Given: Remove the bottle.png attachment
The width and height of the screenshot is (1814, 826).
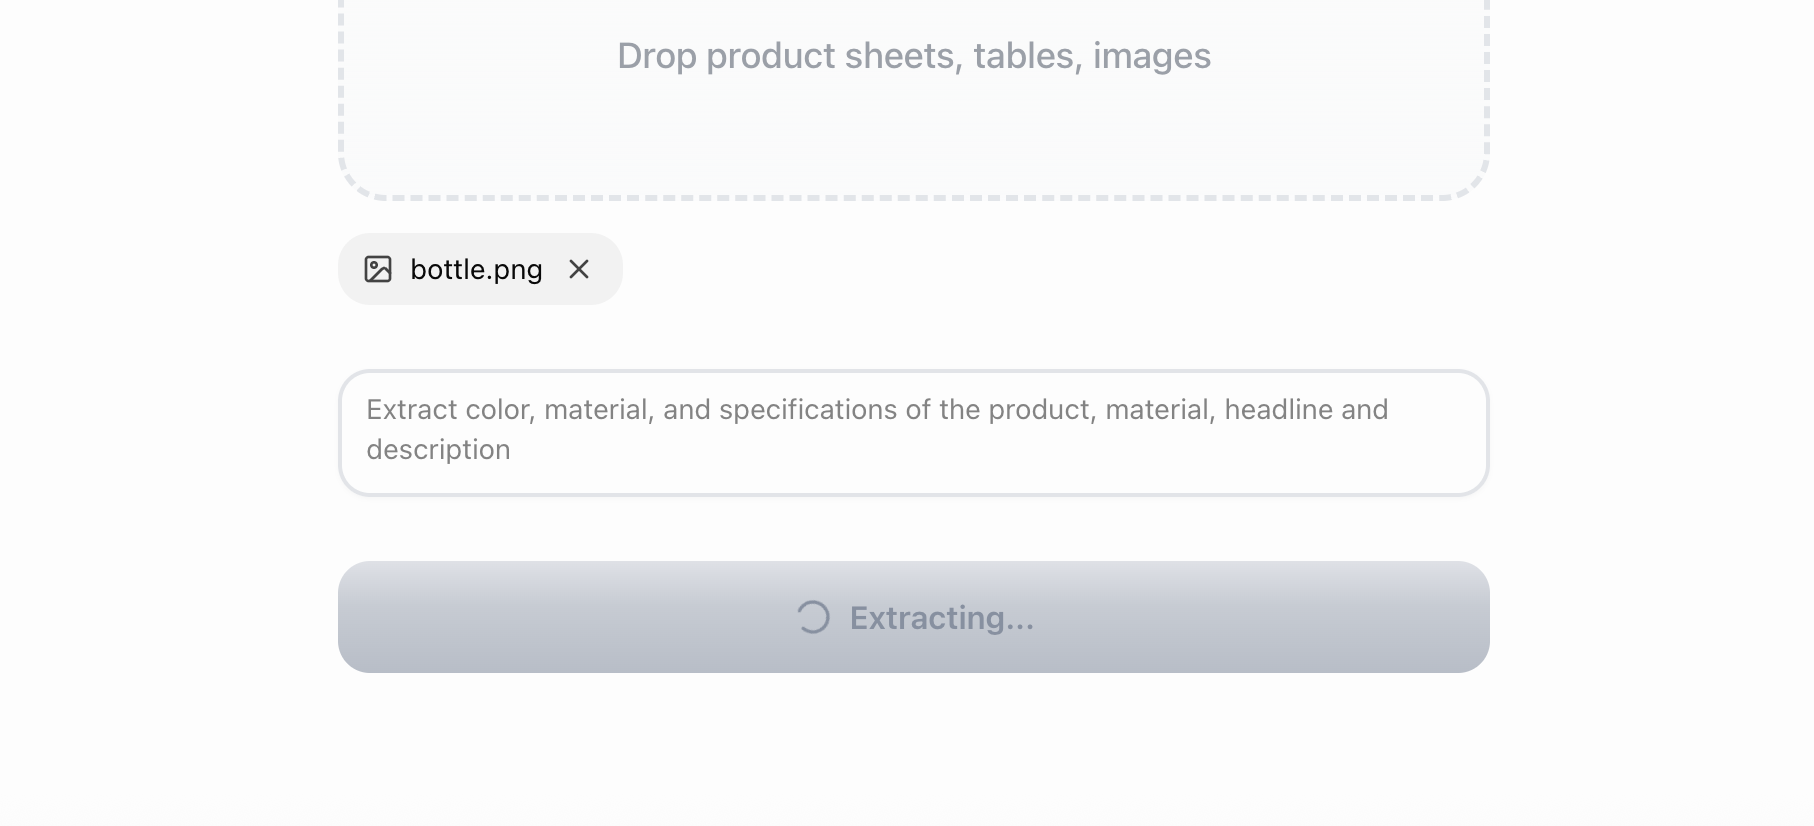Looking at the screenshot, I should coord(579,269).
